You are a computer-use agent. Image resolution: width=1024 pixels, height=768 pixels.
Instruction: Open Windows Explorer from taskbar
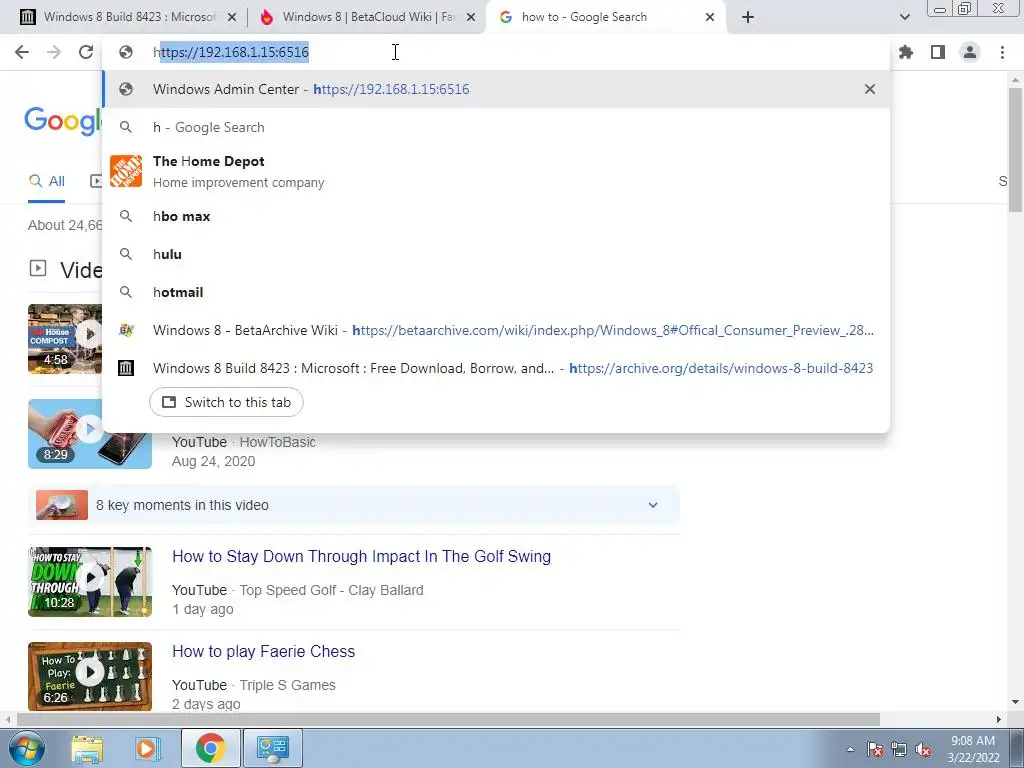pos(87,748)
